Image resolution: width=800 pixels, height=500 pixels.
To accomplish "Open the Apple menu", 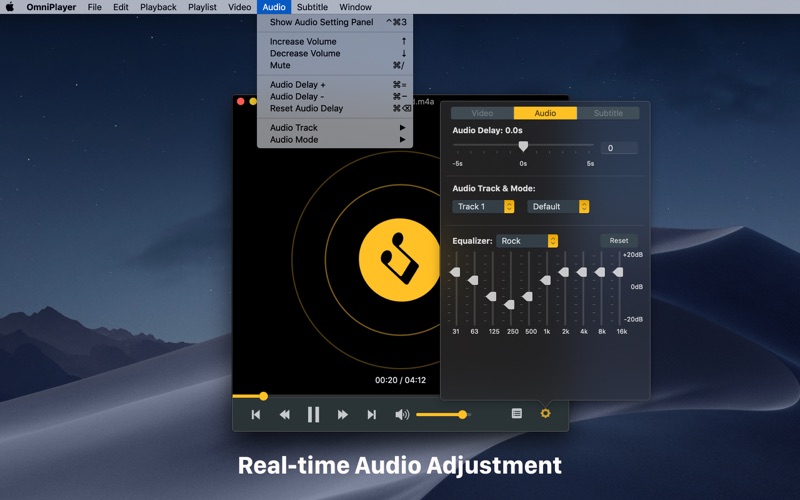I will click(11, 7).
